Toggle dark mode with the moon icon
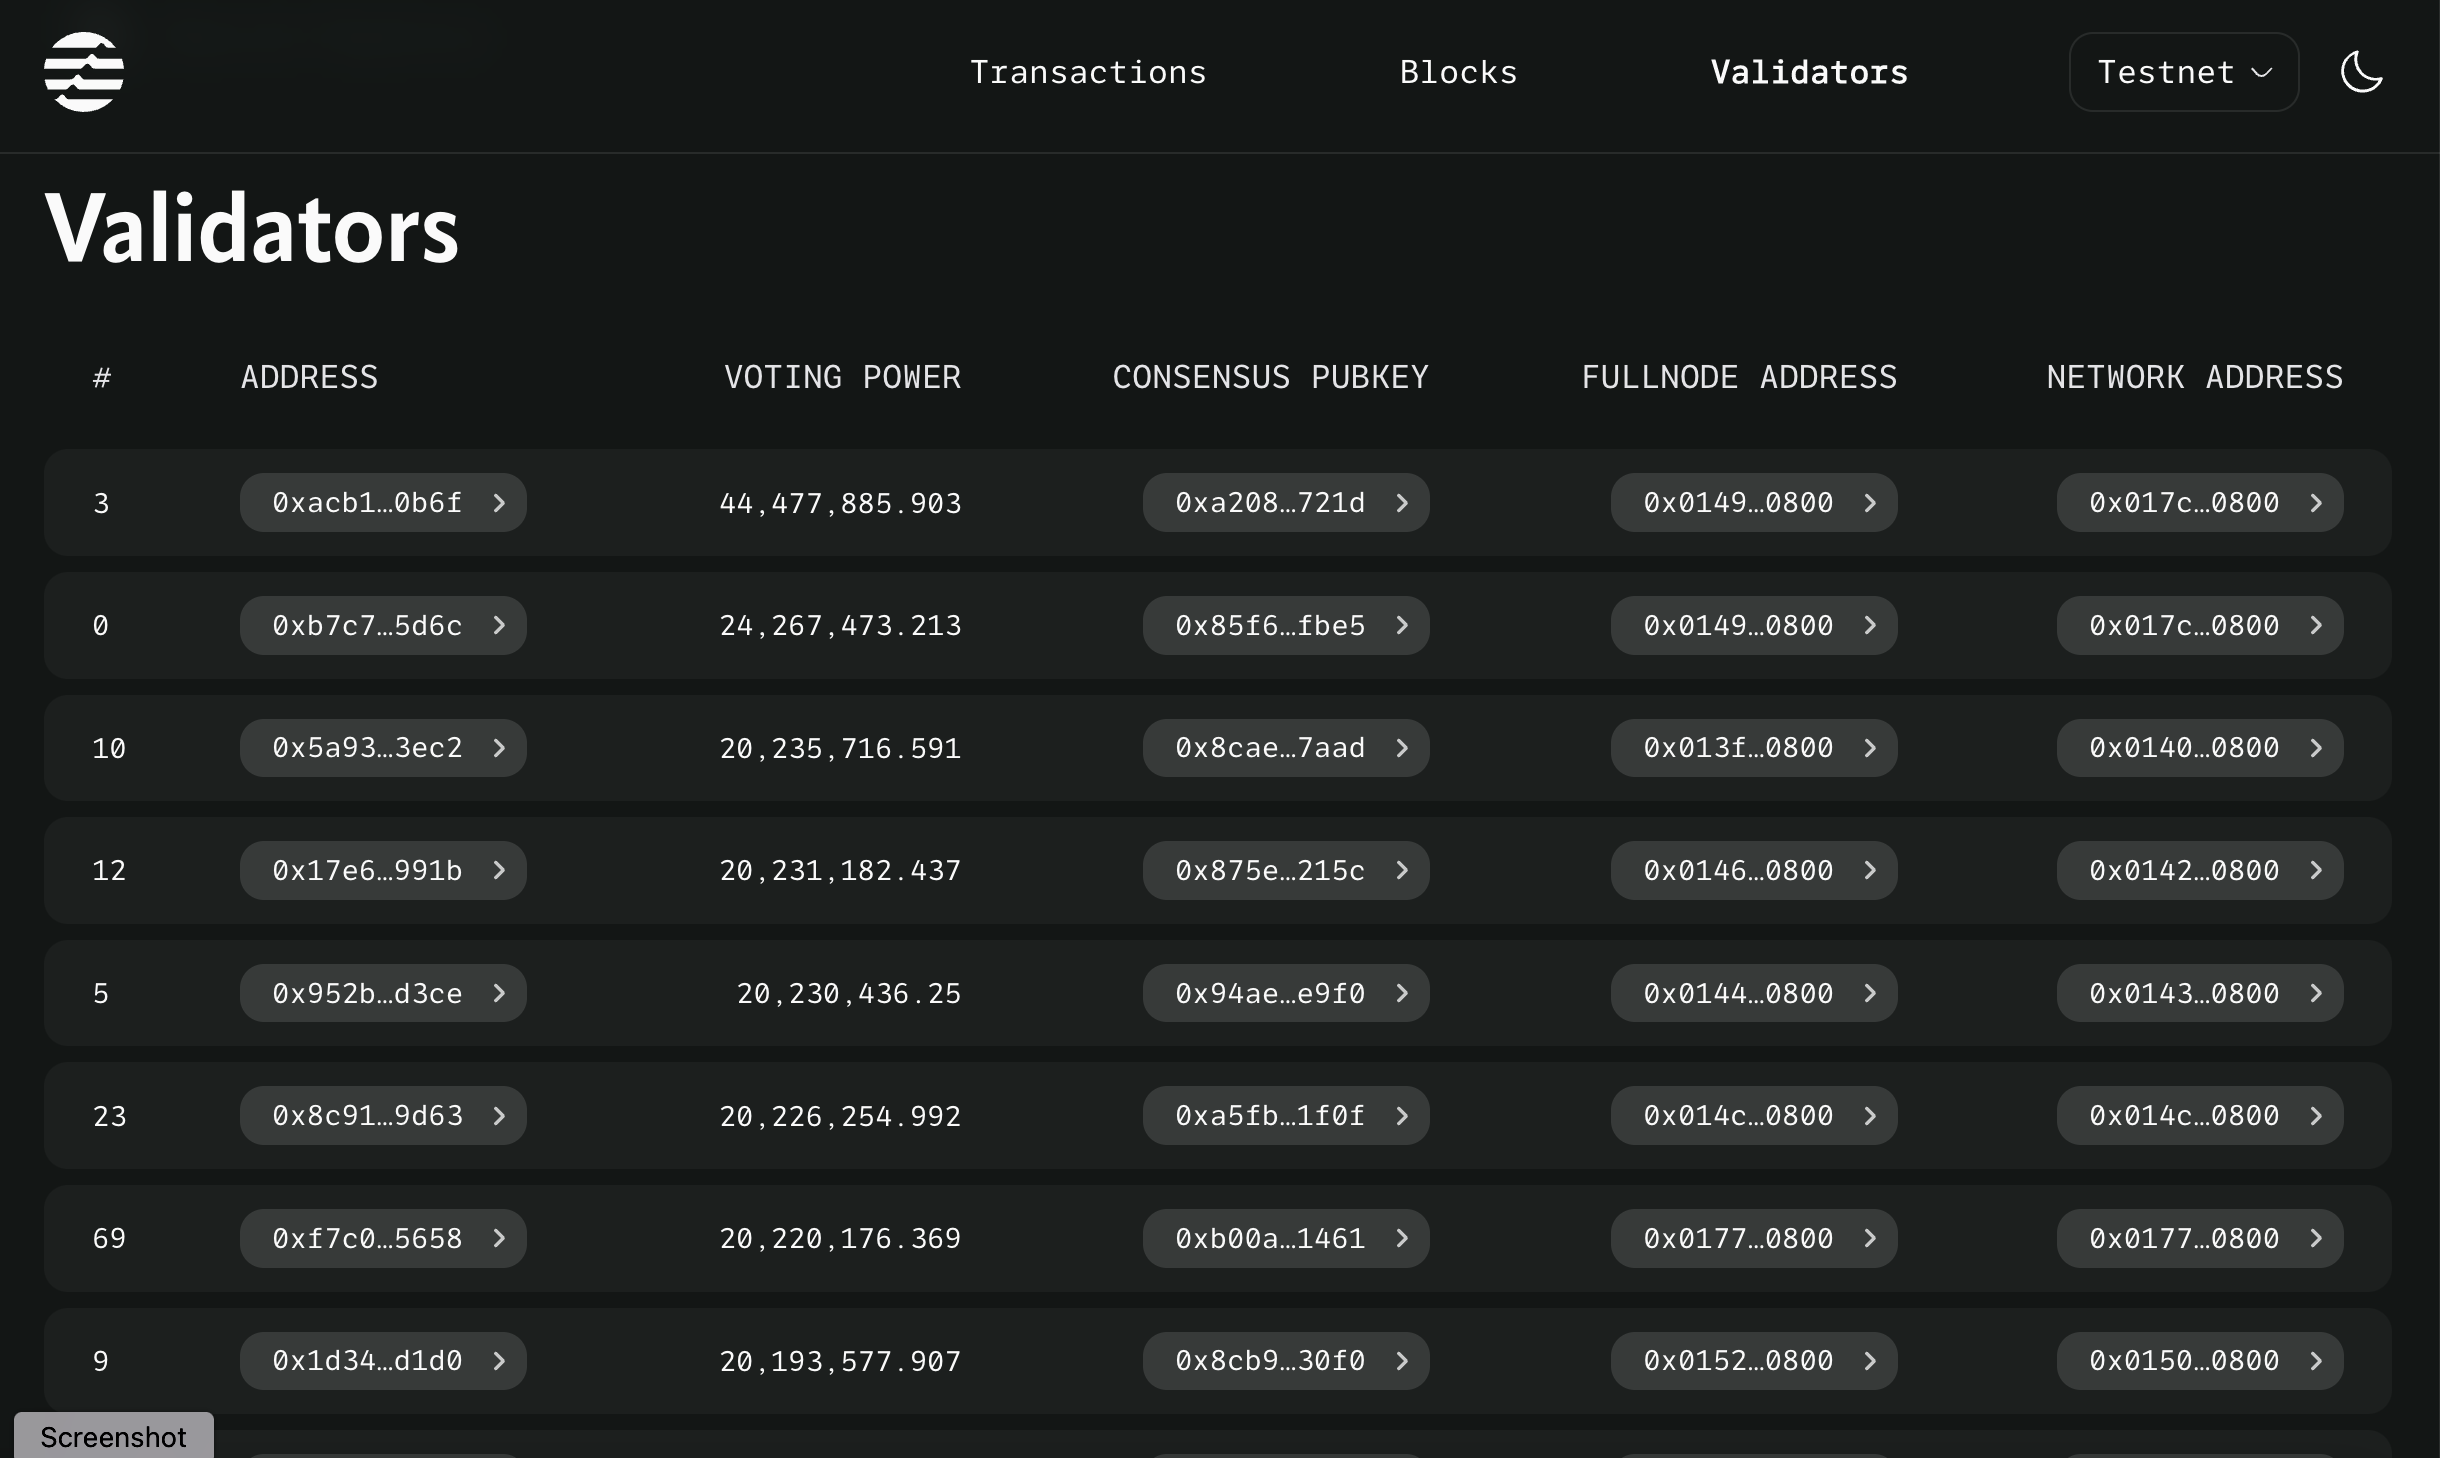The image size is (2440, 1458). tap(2361, 72)
